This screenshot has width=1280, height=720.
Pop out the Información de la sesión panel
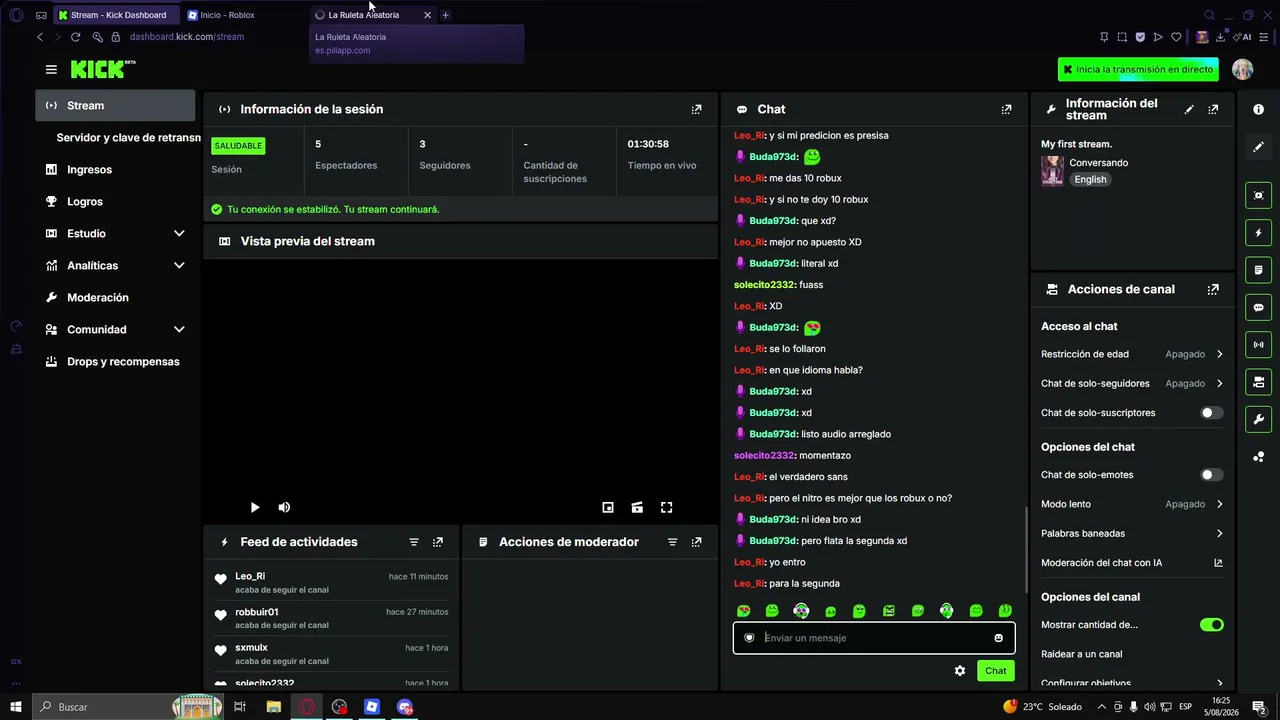click(x=696, y=109)
